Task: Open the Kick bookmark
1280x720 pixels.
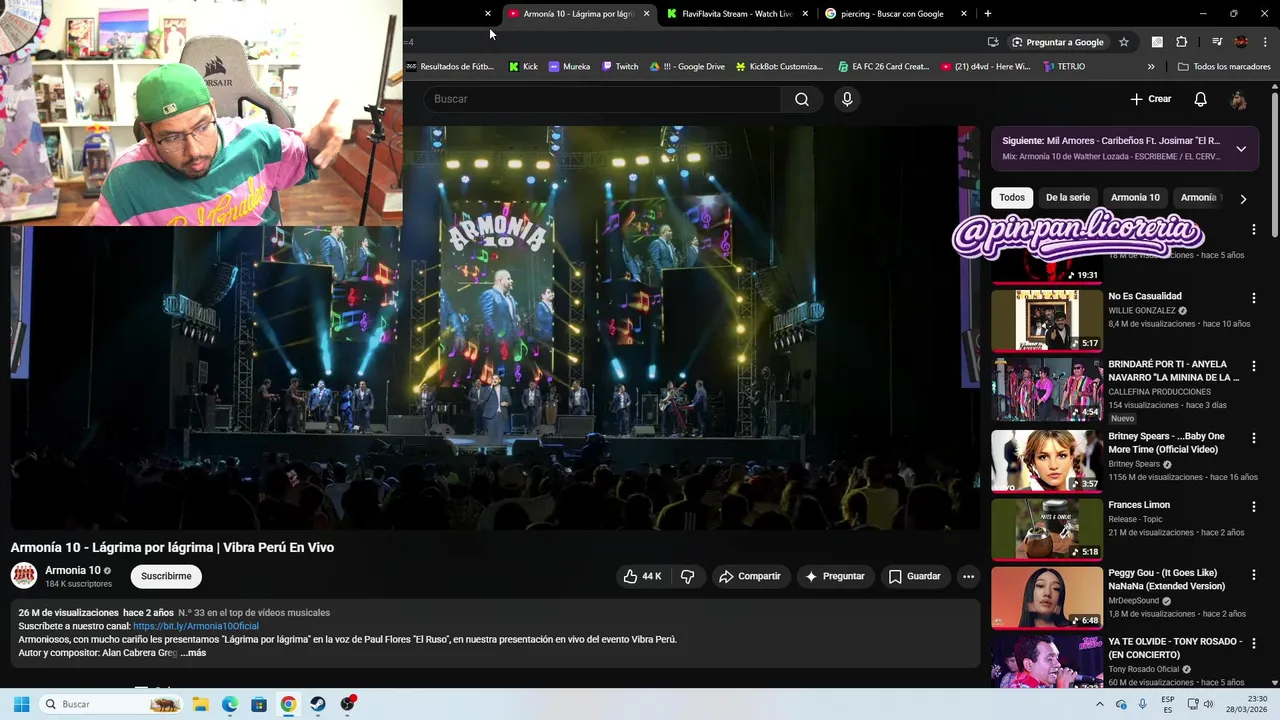Action: (x=523, y=67)
